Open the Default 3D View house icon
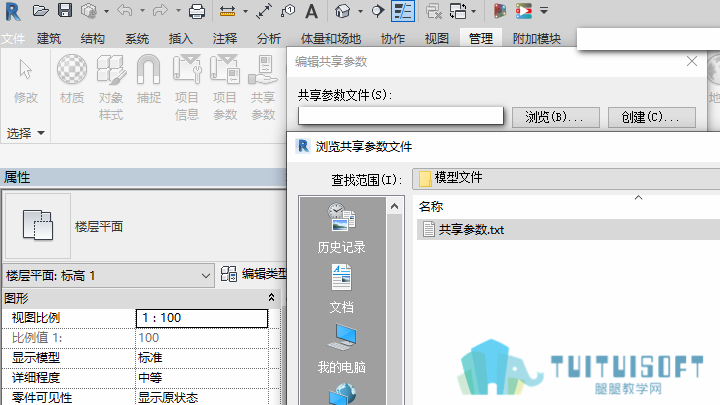 tap(343, 11)
